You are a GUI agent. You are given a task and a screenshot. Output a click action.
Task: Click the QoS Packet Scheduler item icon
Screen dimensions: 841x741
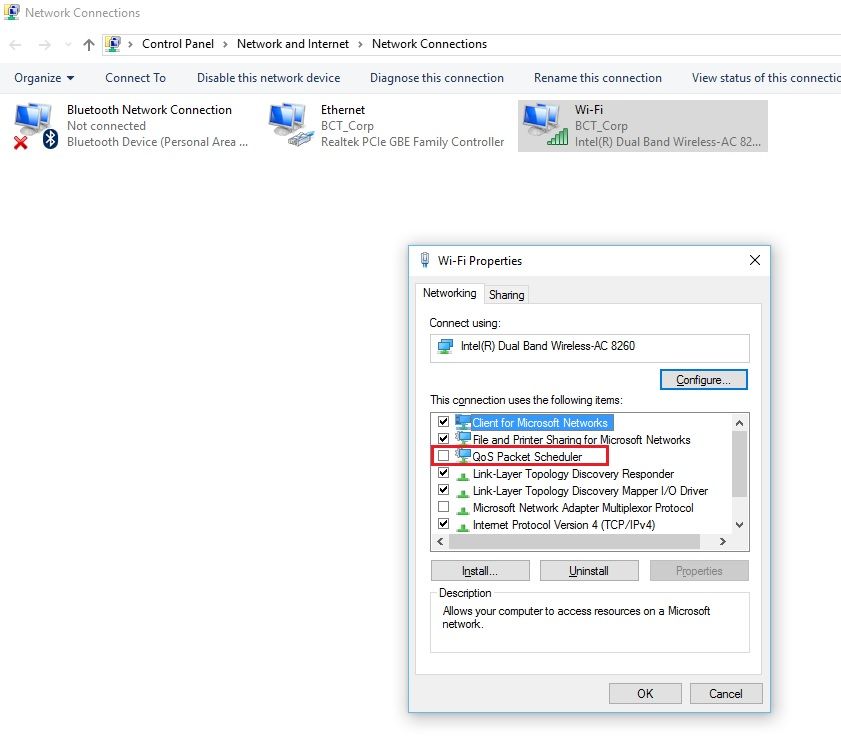click(463, 456)
